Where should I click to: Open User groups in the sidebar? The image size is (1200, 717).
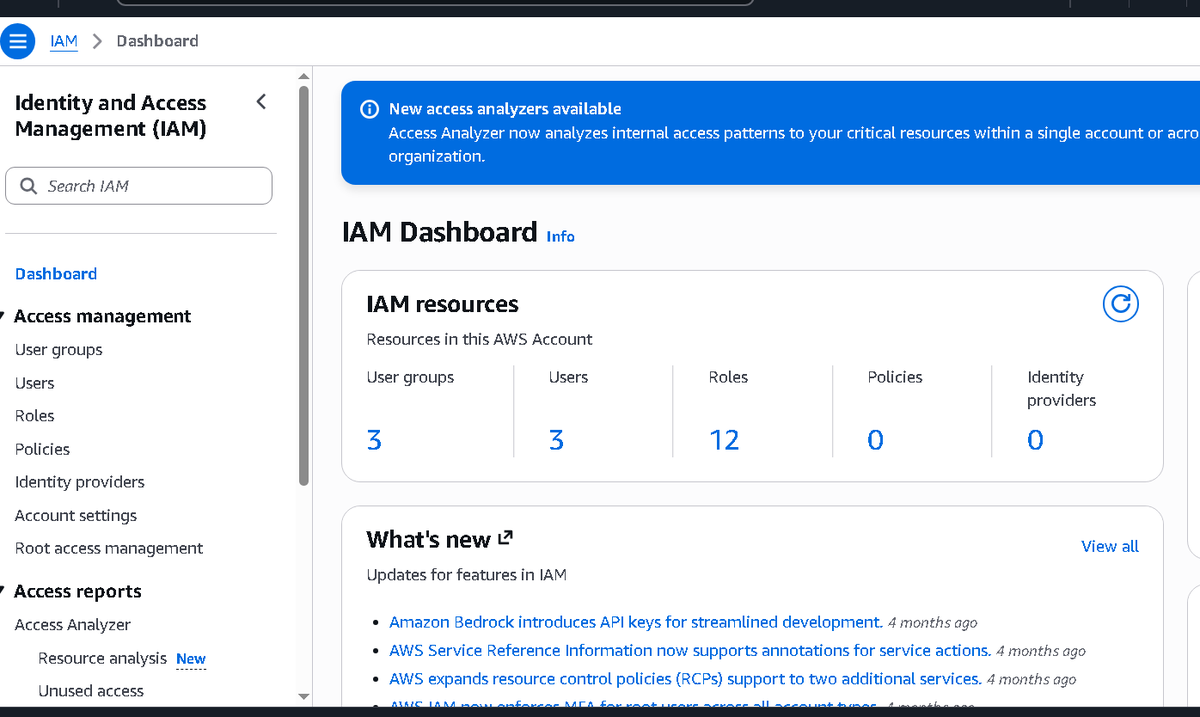59,350
